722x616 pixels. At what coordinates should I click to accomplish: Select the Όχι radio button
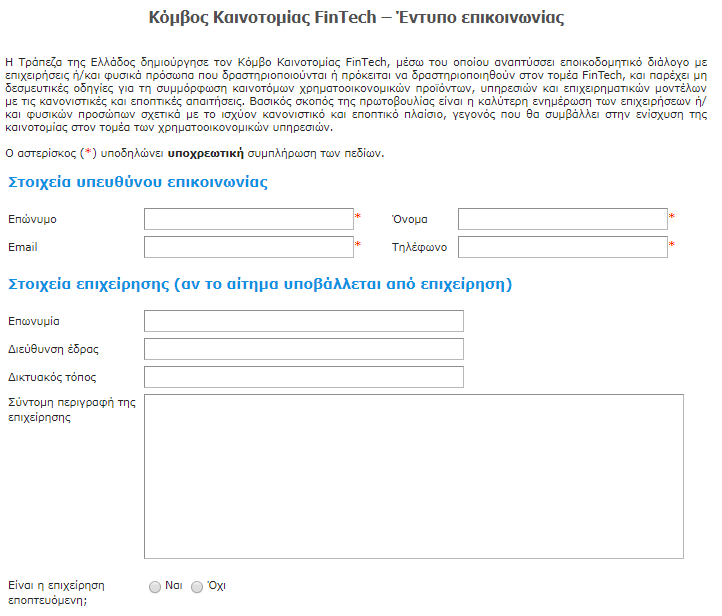point(197,587)
